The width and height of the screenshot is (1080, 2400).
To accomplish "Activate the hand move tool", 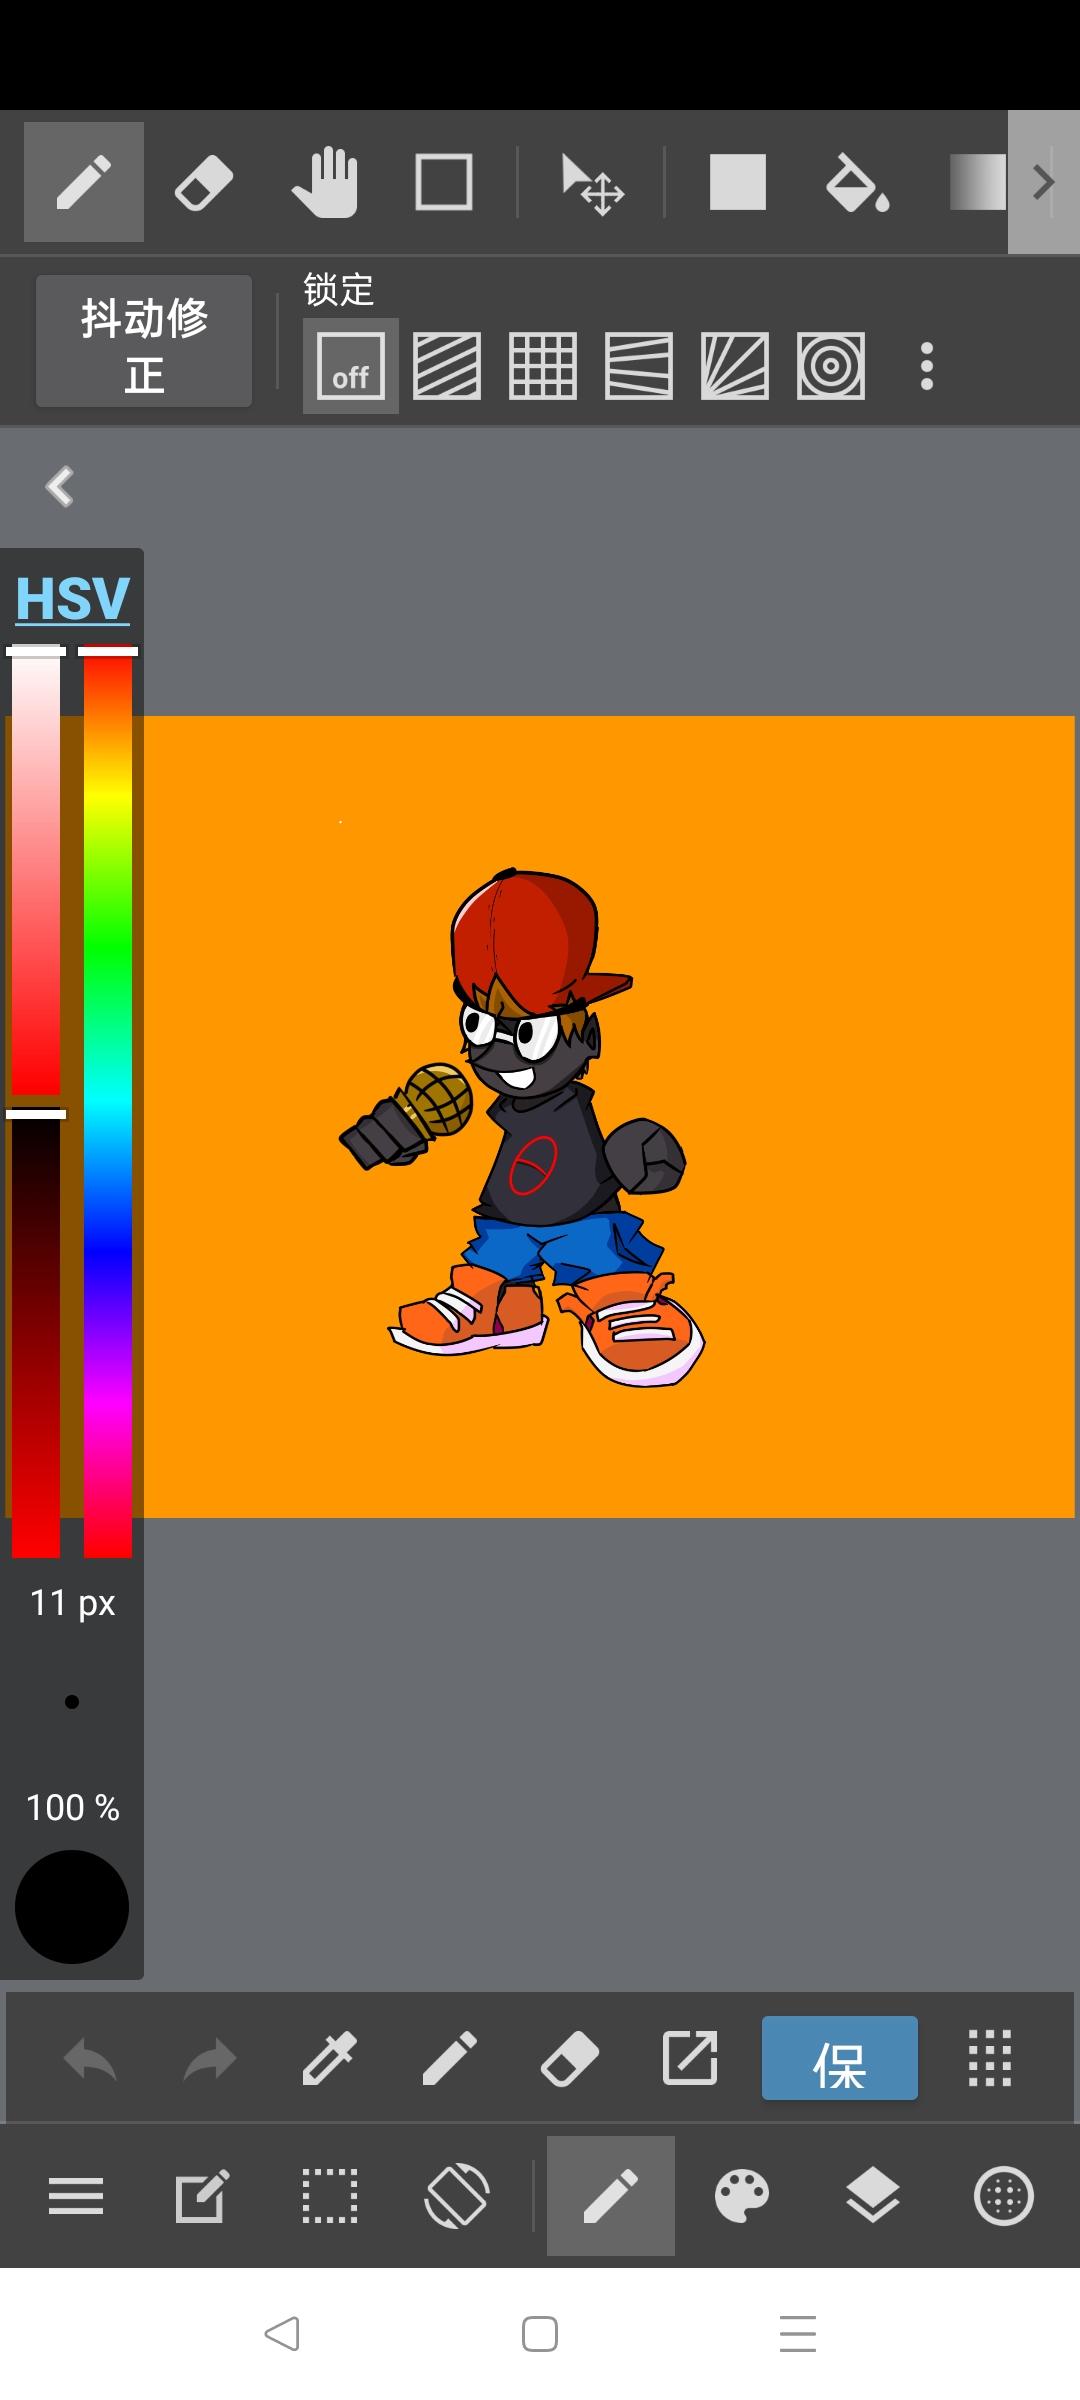I will point(324,182).
